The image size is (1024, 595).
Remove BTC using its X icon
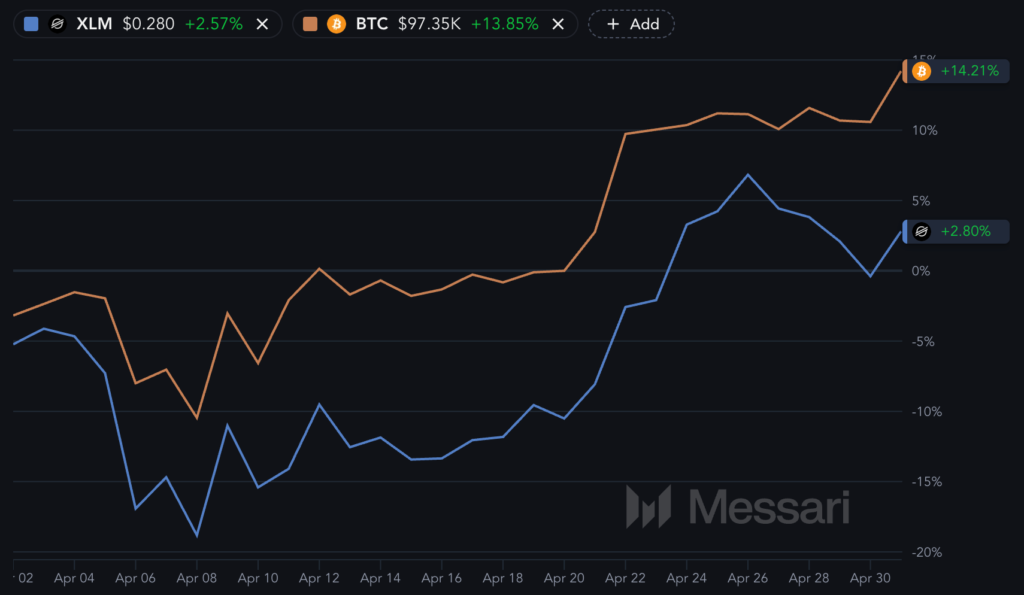pyautogui.click(x=558, y=24)
